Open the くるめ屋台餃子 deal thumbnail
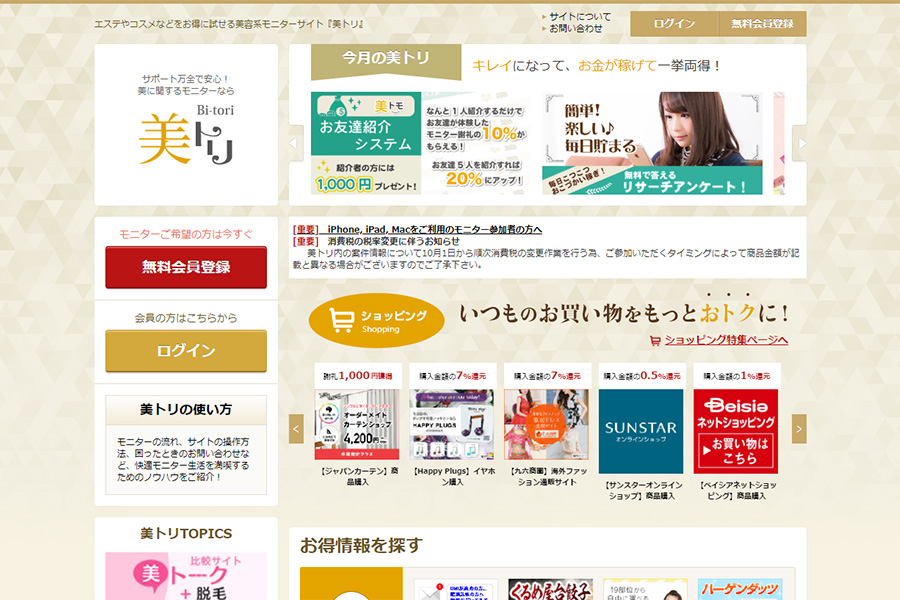This screenshot has width=900, height=600. (x=550, y=590)
